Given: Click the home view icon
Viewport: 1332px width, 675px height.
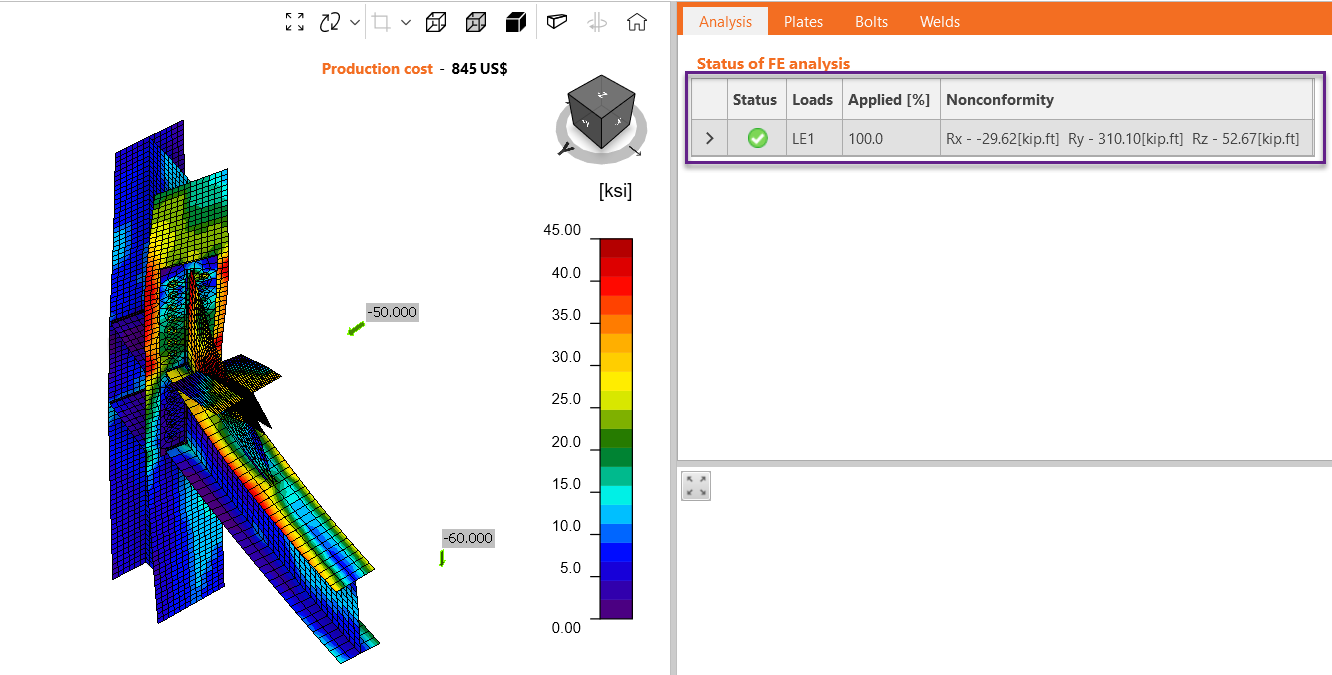Looking at the screenshot, I should 637,22.
